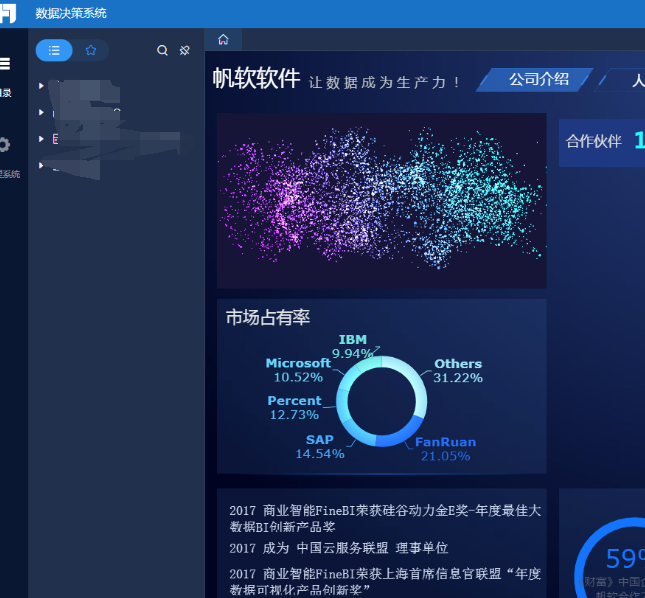Click the home icon tab
The height and width of the screenshot is (598, 645).
[223, 40]
